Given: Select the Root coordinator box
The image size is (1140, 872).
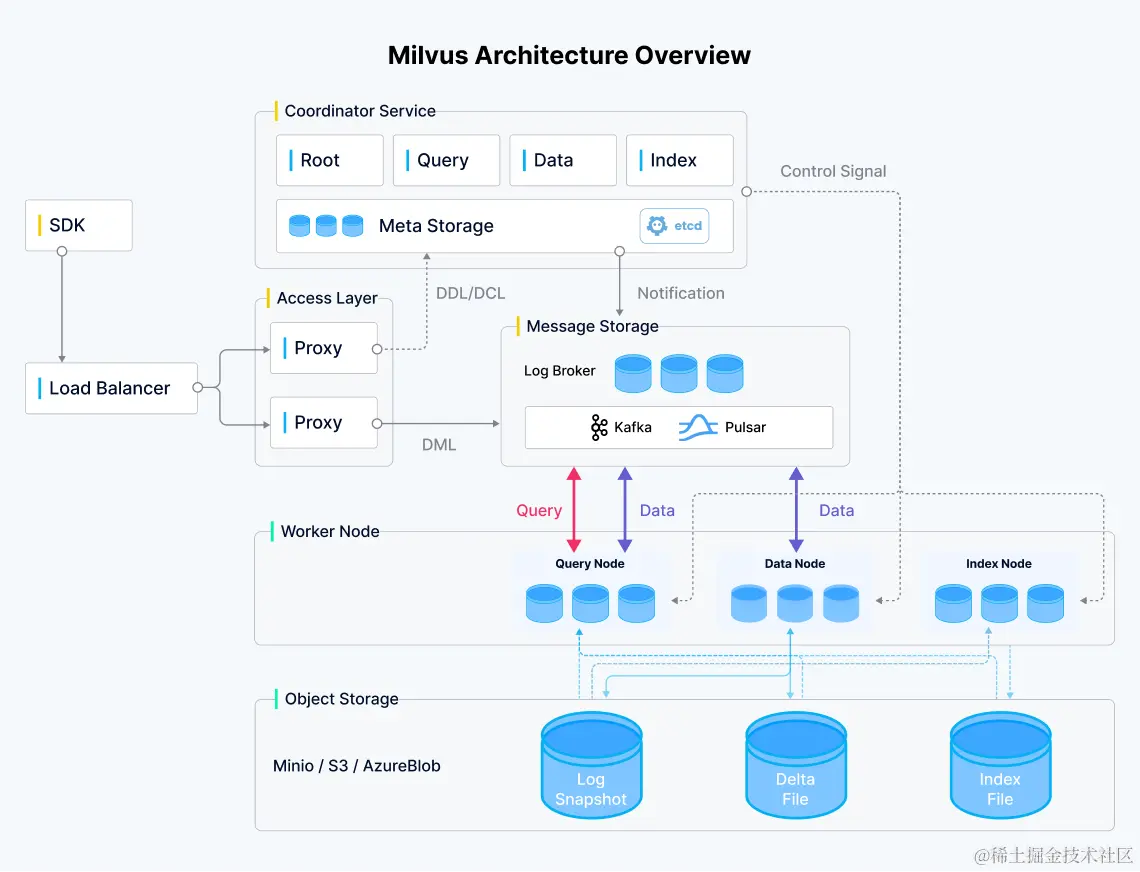Looking at the screenshot, I should pos(329,160).
